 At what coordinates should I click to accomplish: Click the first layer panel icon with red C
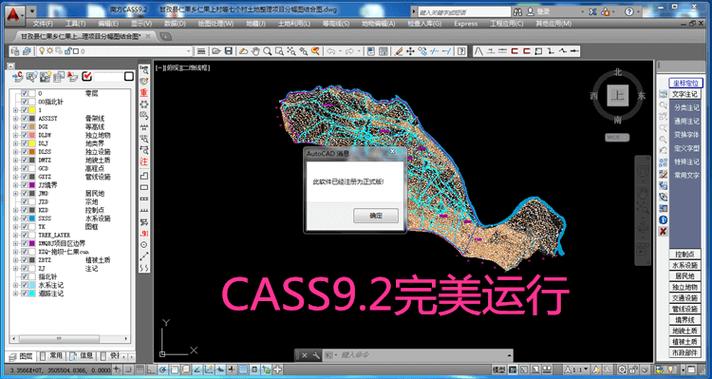(x=18, y=77)
